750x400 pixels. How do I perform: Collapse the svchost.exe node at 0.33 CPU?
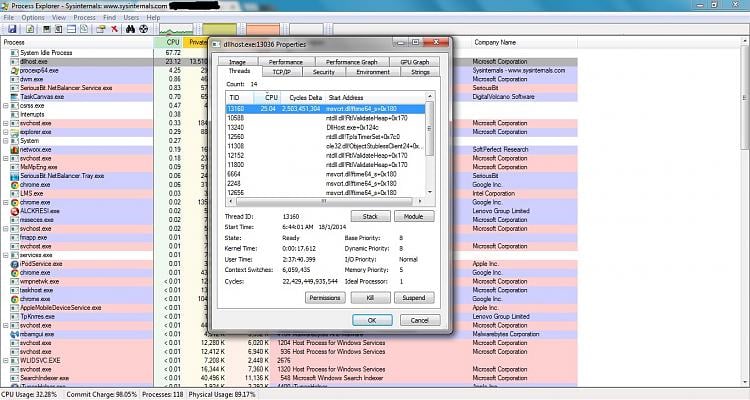point(6,123)
